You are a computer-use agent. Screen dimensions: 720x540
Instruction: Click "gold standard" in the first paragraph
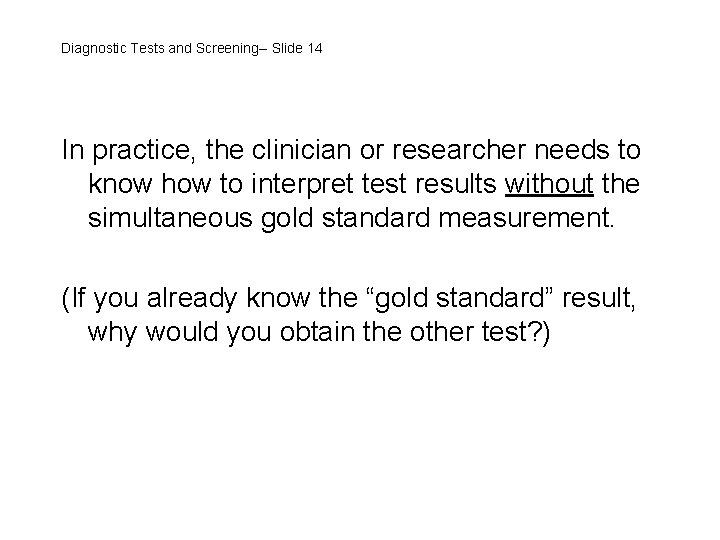pos(346,219)
